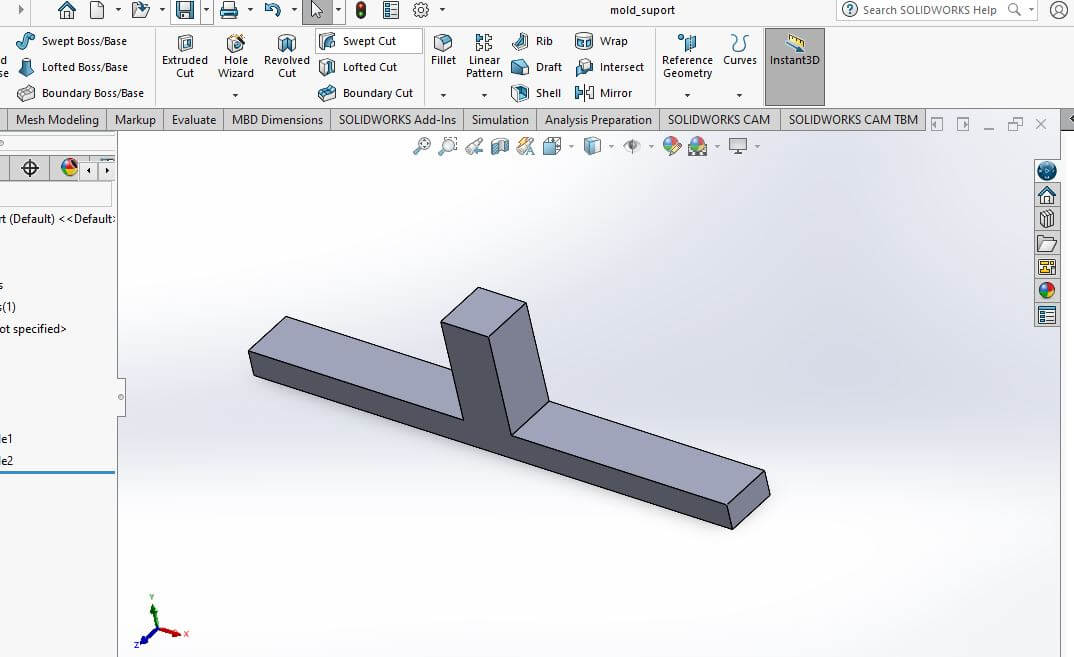Click Zoom to Fit in view toolbar
1074x657 pixels.
pos(422,146)
